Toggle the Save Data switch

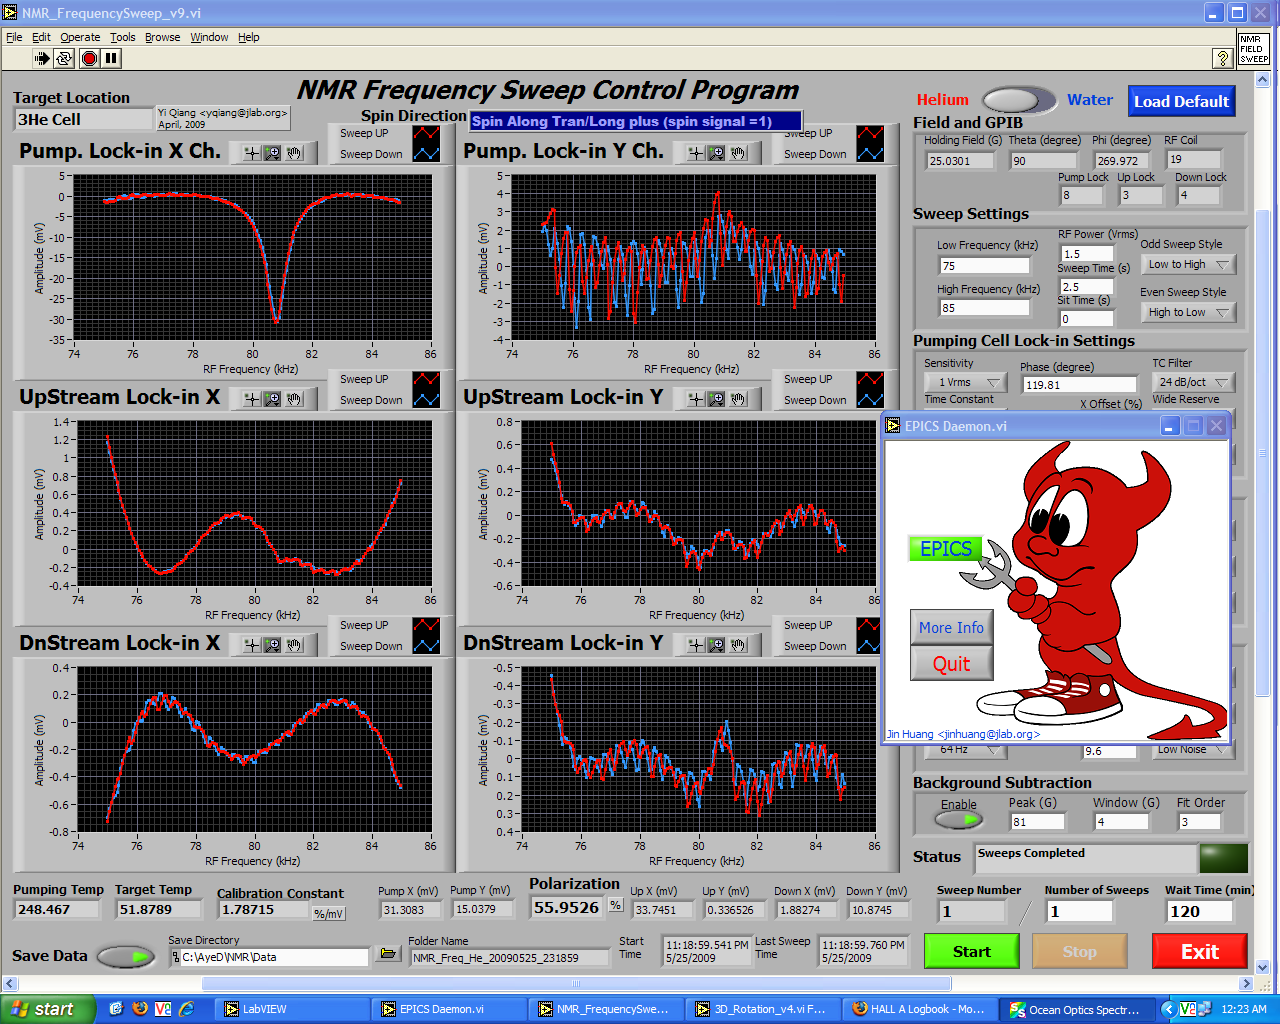128,957
